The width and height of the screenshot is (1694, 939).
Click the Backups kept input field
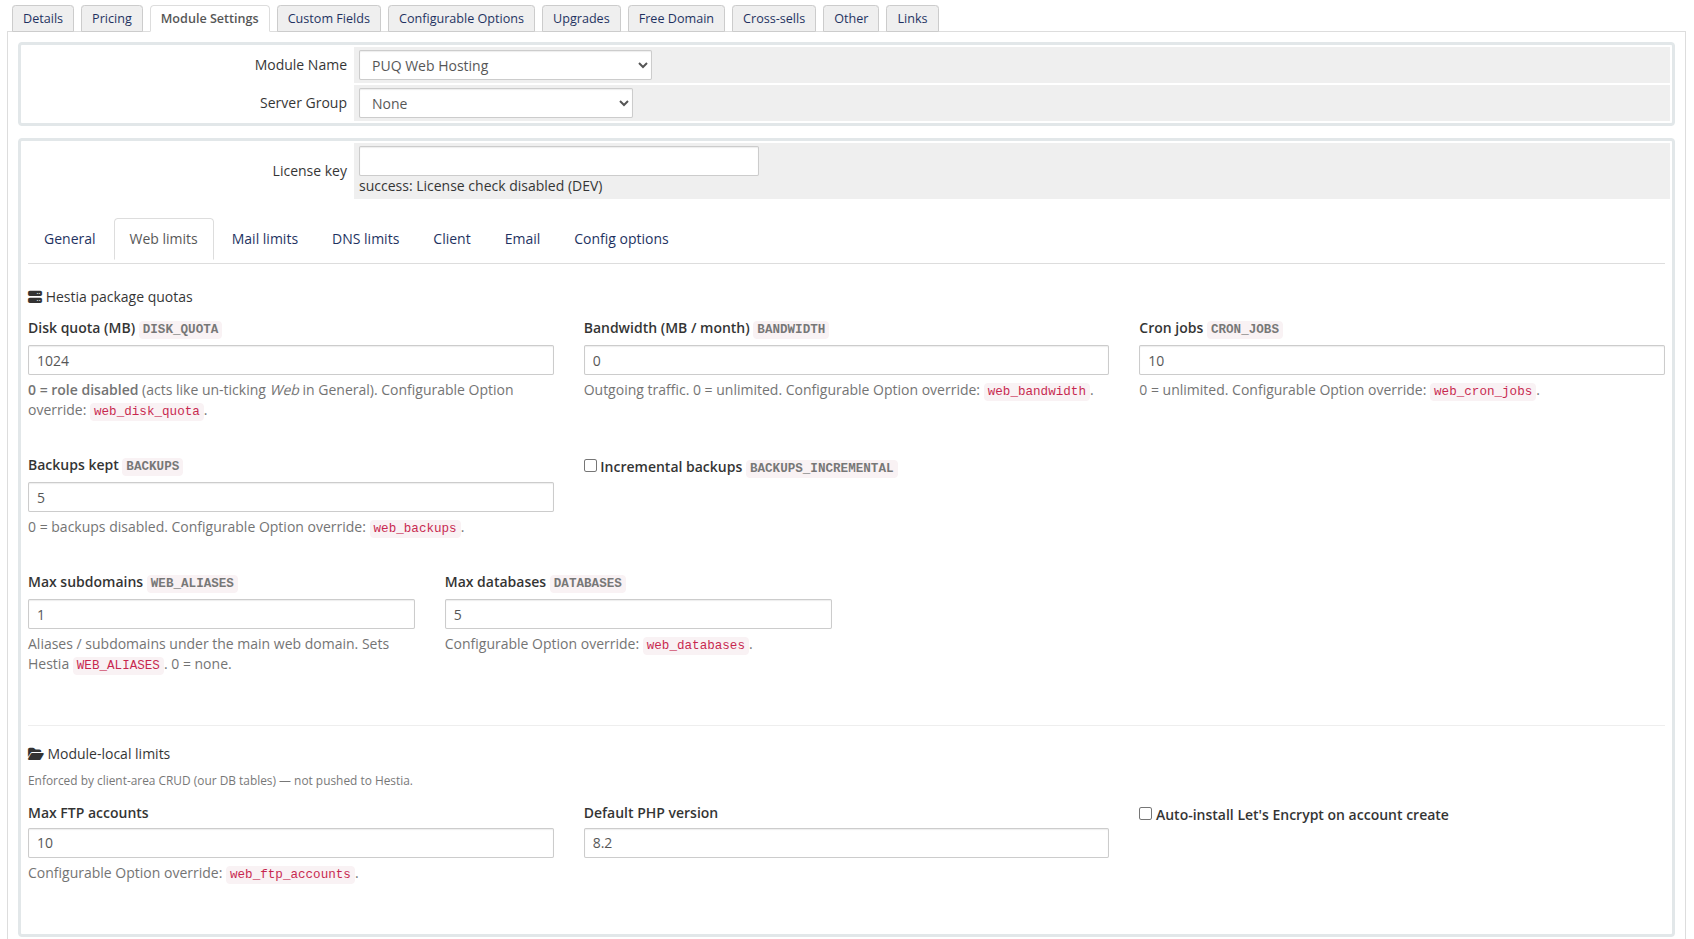[x=291, y=497]
